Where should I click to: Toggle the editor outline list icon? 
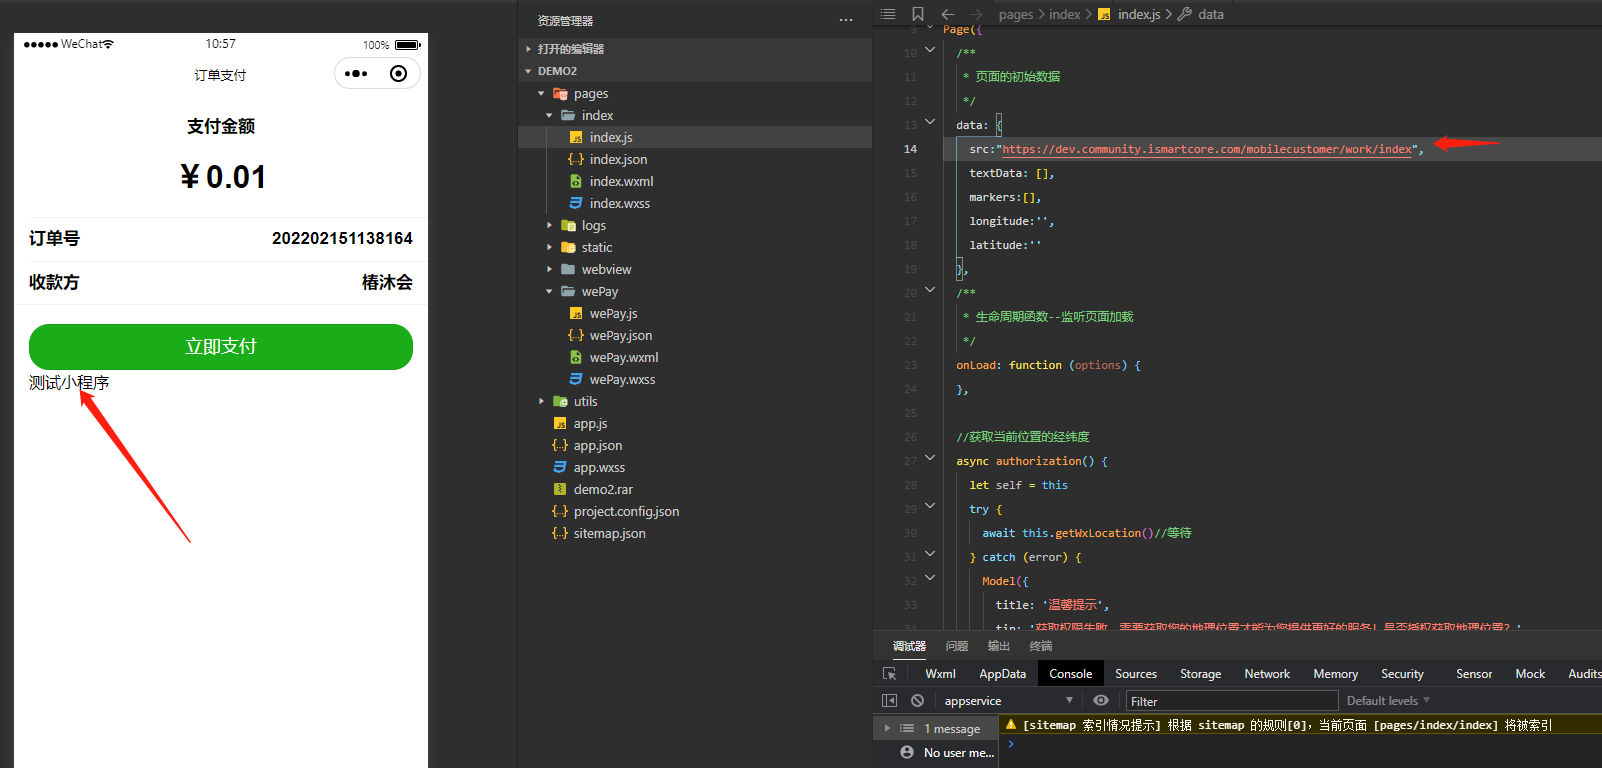(888, 14)
